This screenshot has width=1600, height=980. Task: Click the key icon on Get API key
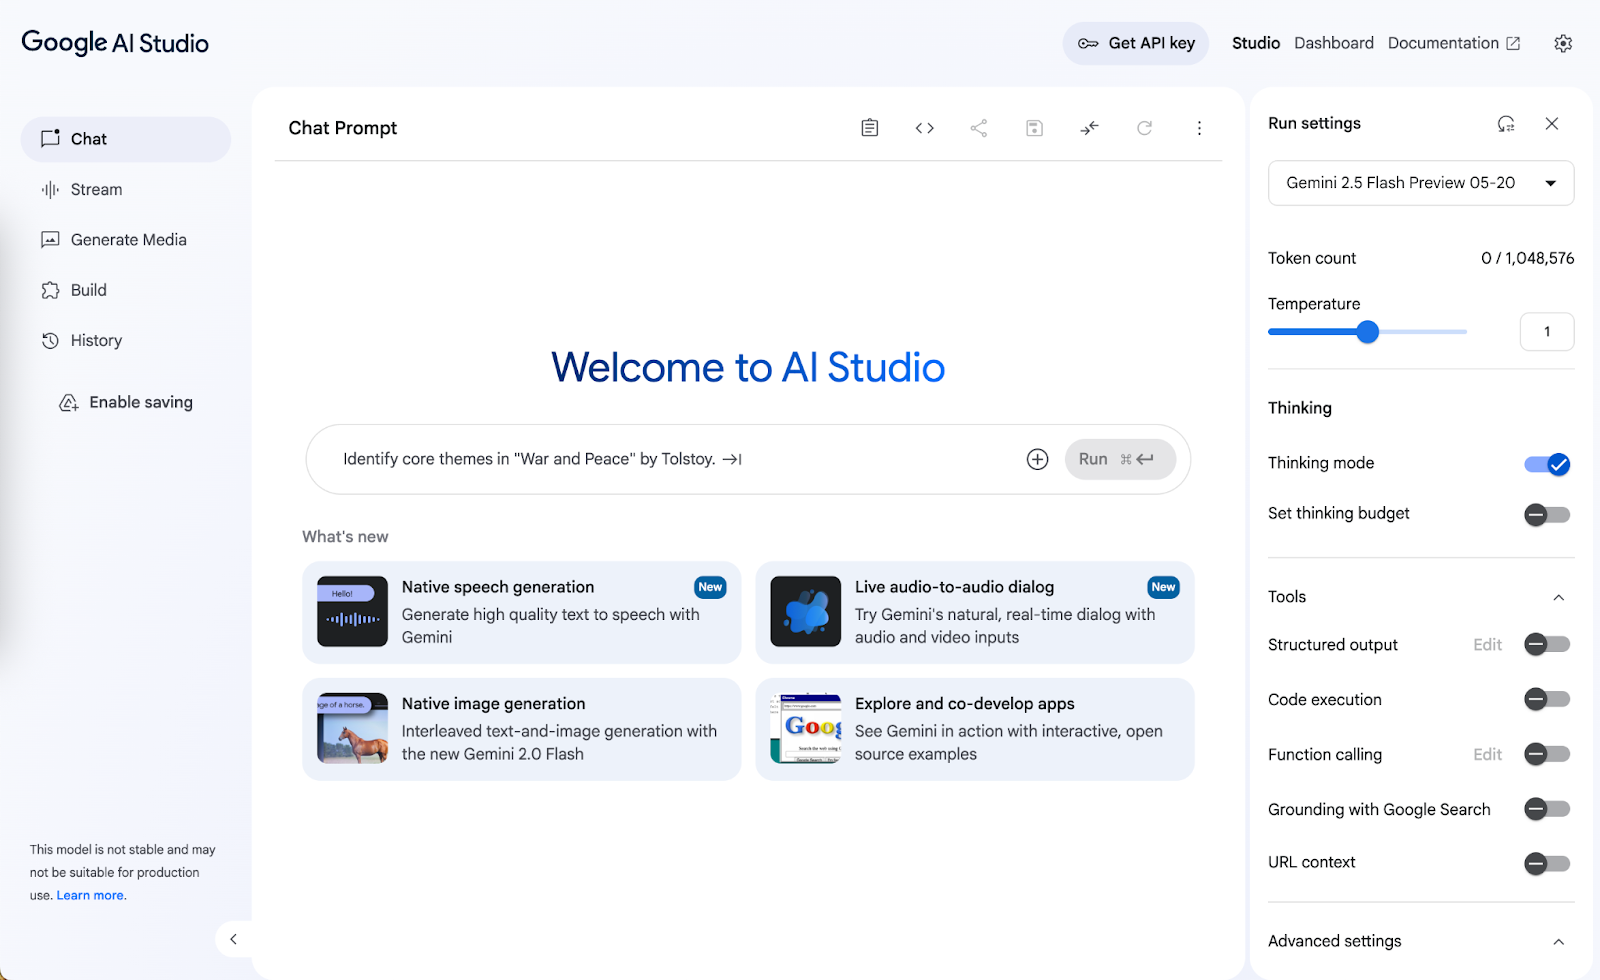click(1088, 44)
